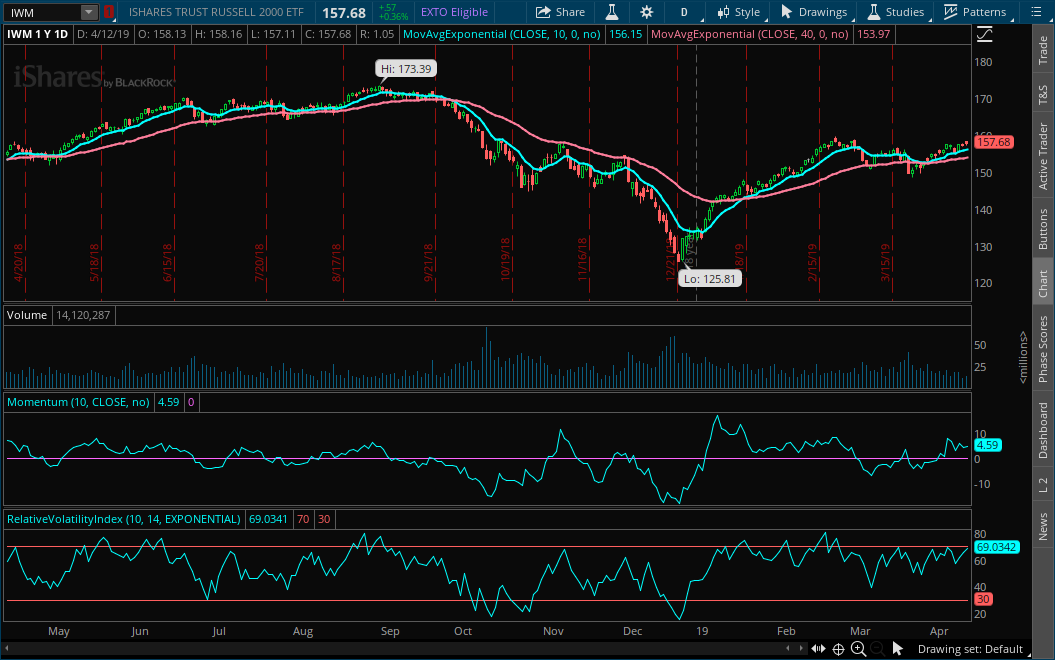Click the Lo: 125.81 price bubble
This screenshot has height=660, width=1055.
click(710, 279)
